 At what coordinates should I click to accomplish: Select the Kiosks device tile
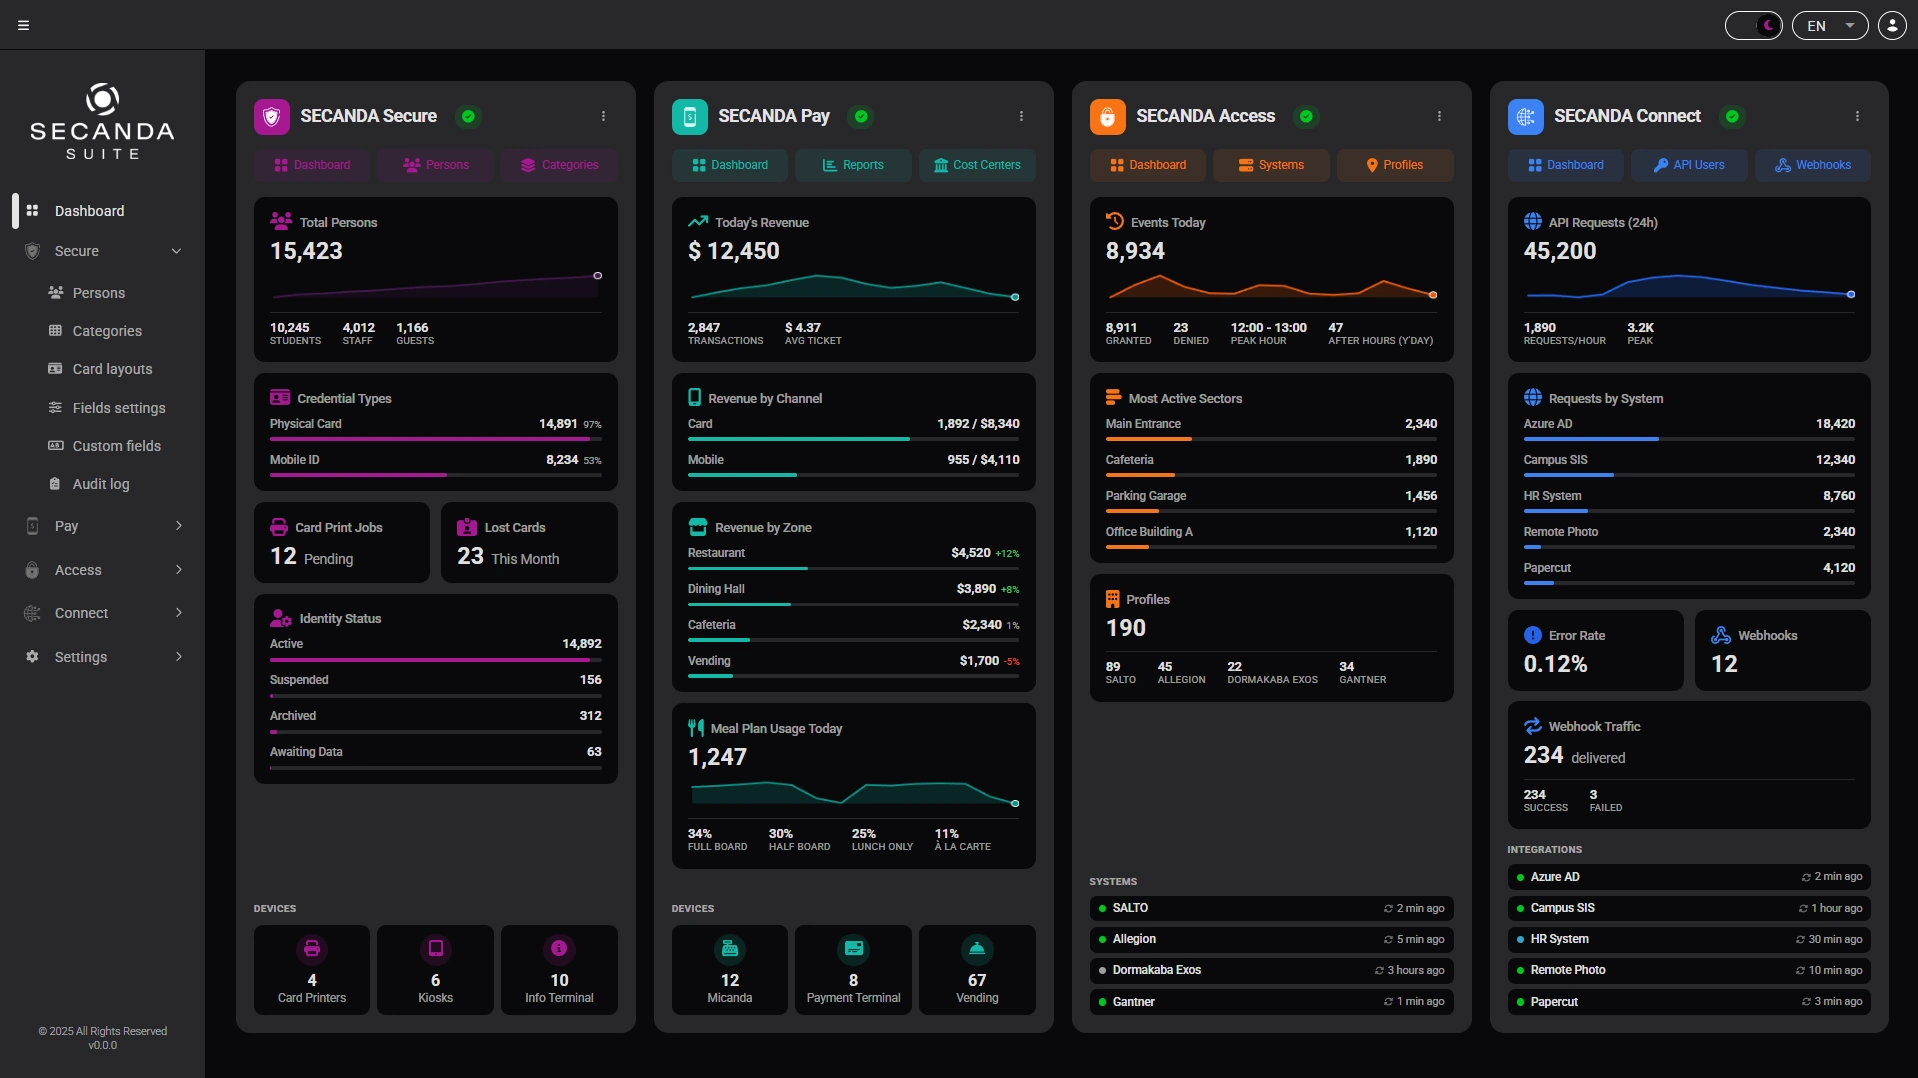pyautogui.click(x=435, y=970)
